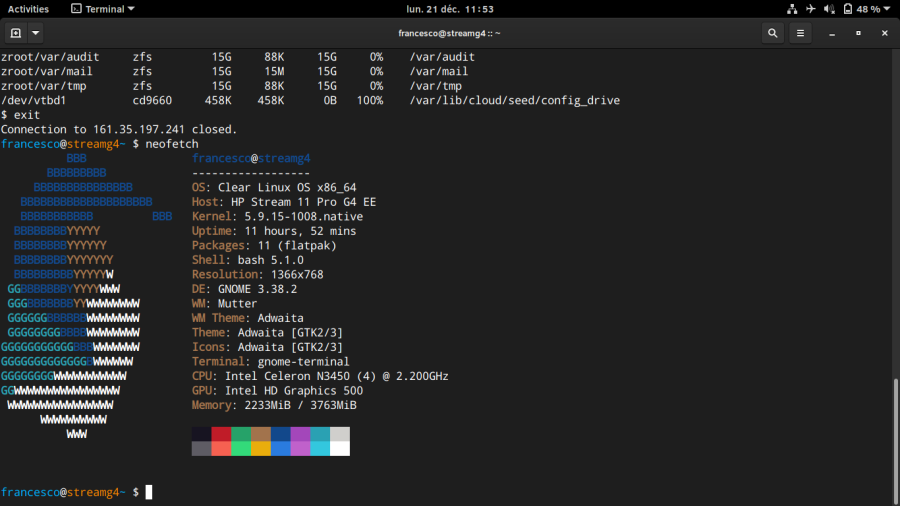Expand the new tab dropdown arrow
This screenshot has height=506, width=900.
point(36,33)
